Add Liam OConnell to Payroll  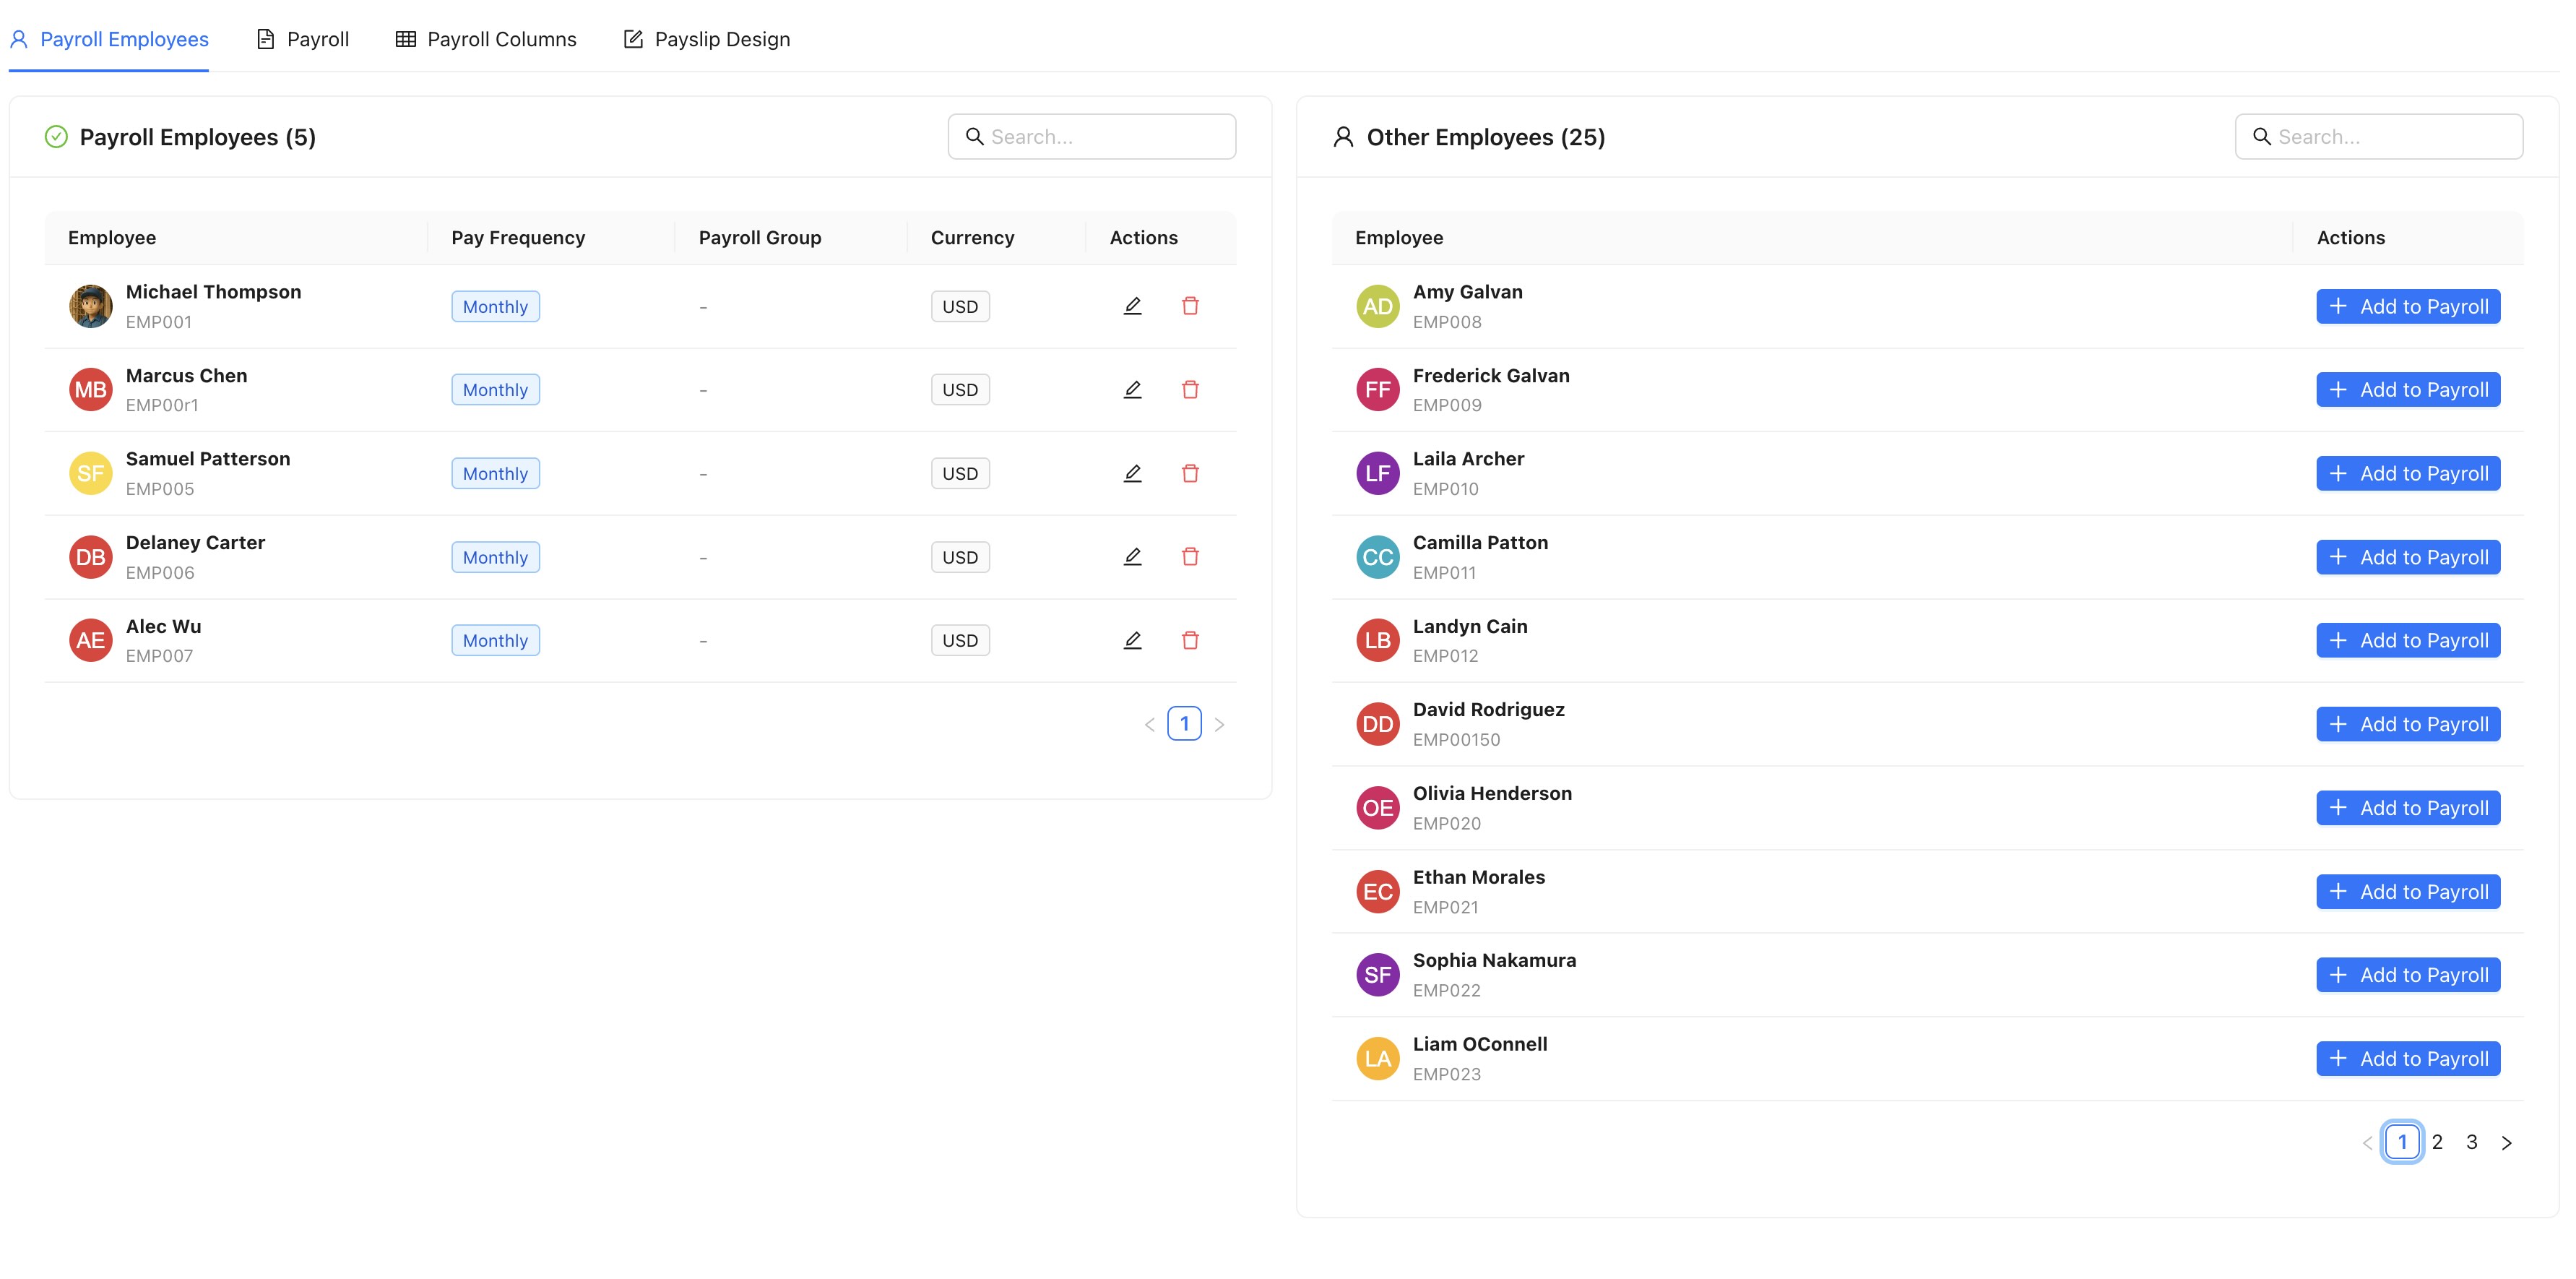click(x=2407, y=1058)
